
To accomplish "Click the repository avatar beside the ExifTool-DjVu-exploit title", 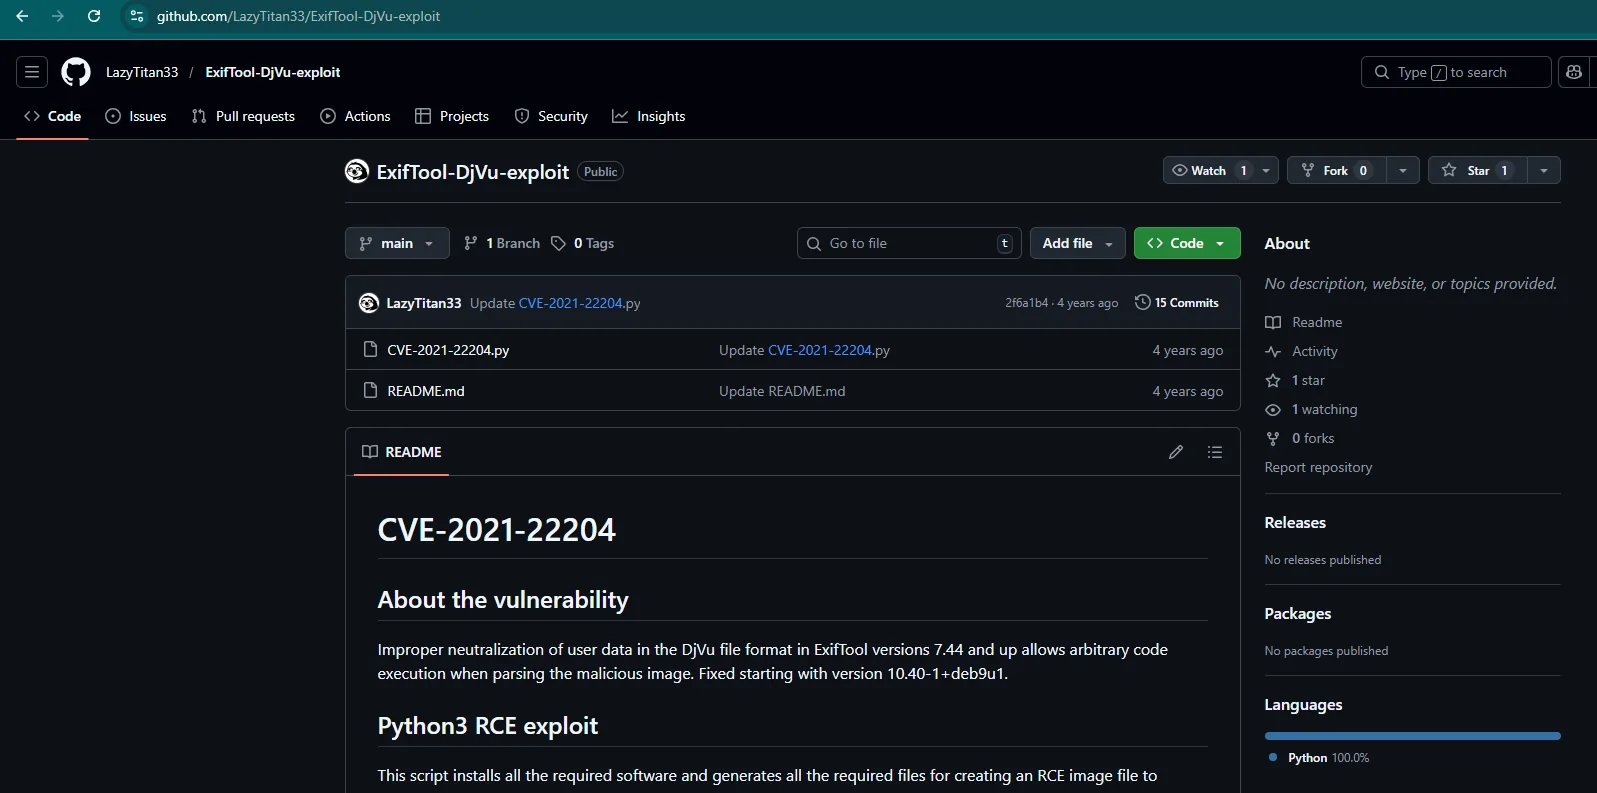I will tap(357, 171).
